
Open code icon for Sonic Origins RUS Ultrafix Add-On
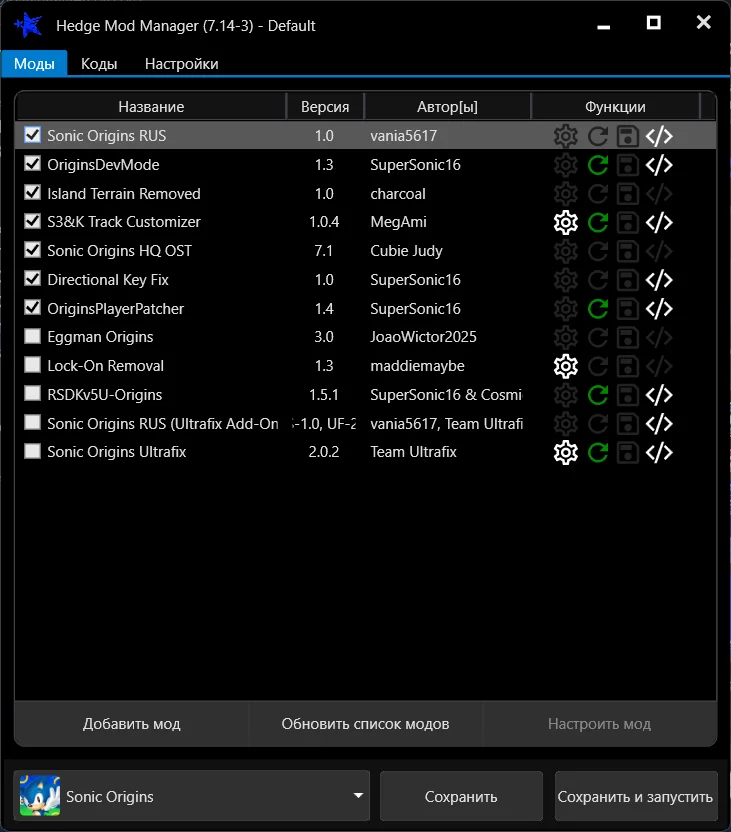click(x=659, y=424)
